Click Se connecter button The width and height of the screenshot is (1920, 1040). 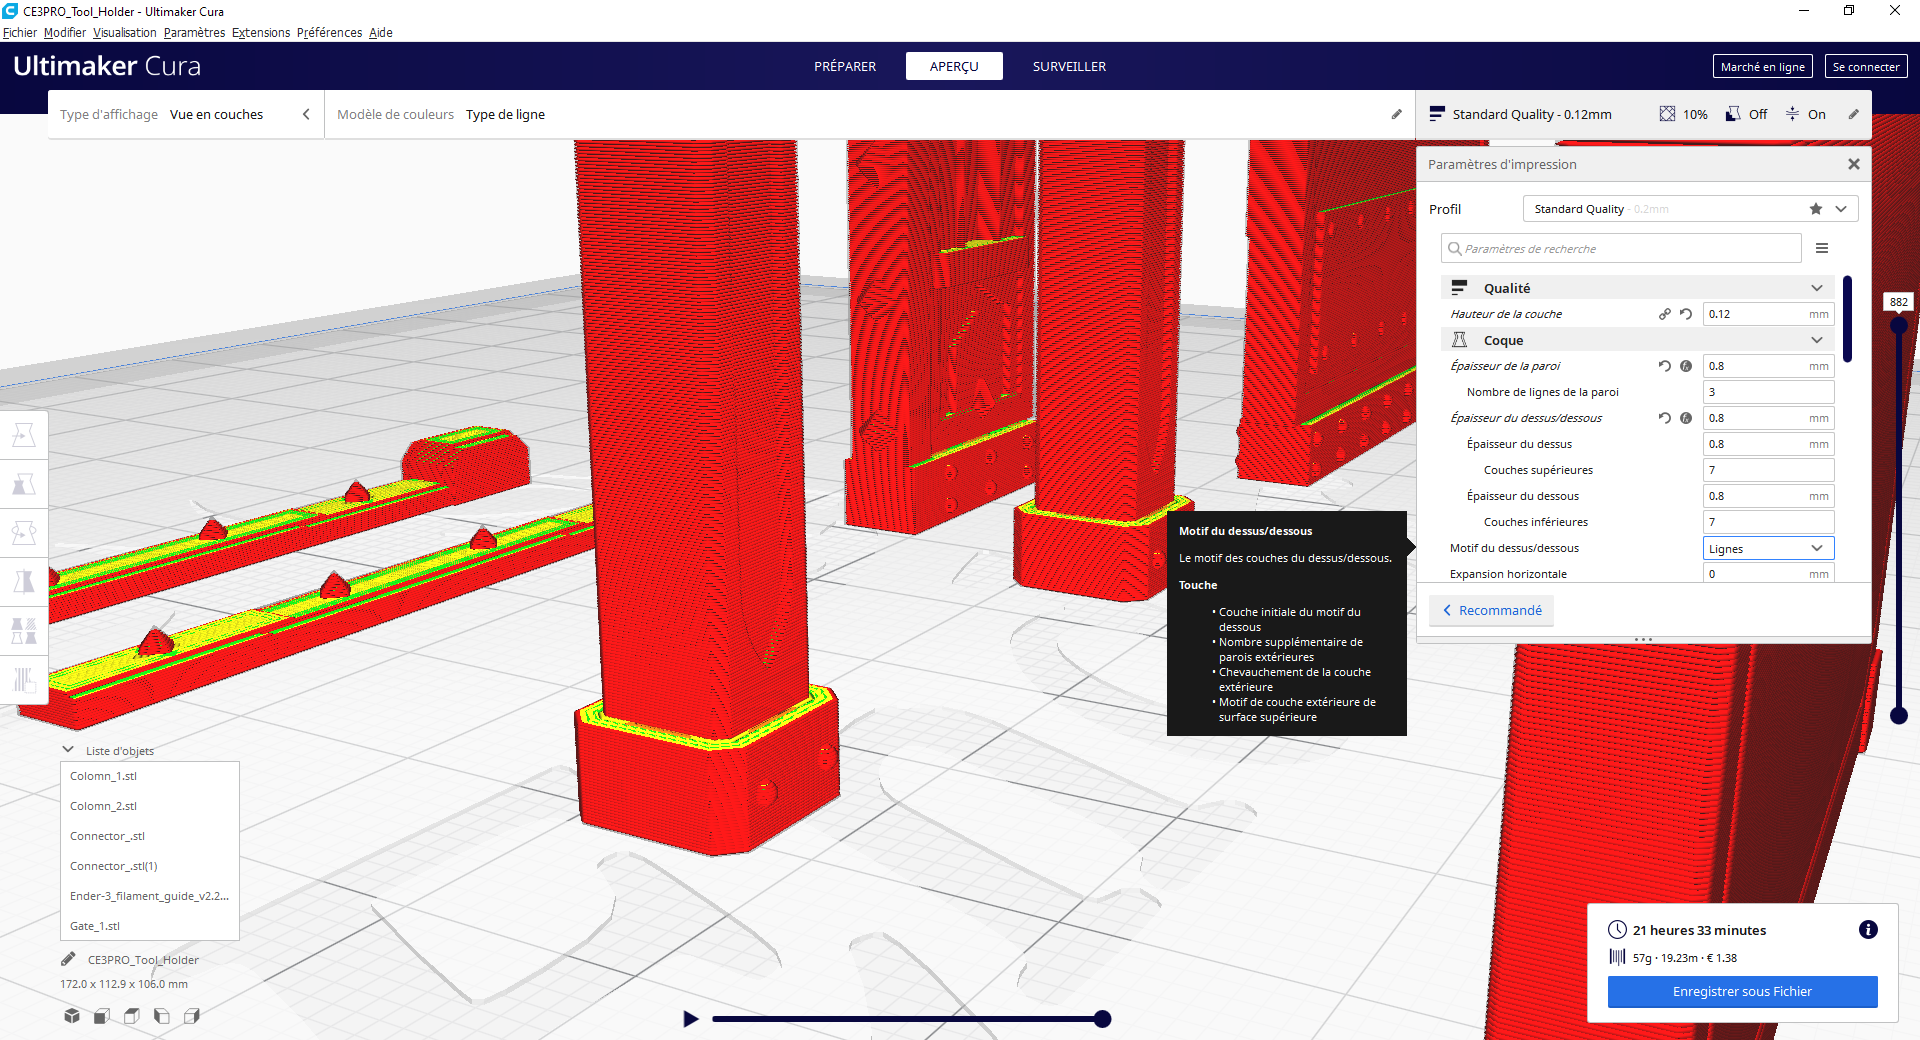[1866, 67]
